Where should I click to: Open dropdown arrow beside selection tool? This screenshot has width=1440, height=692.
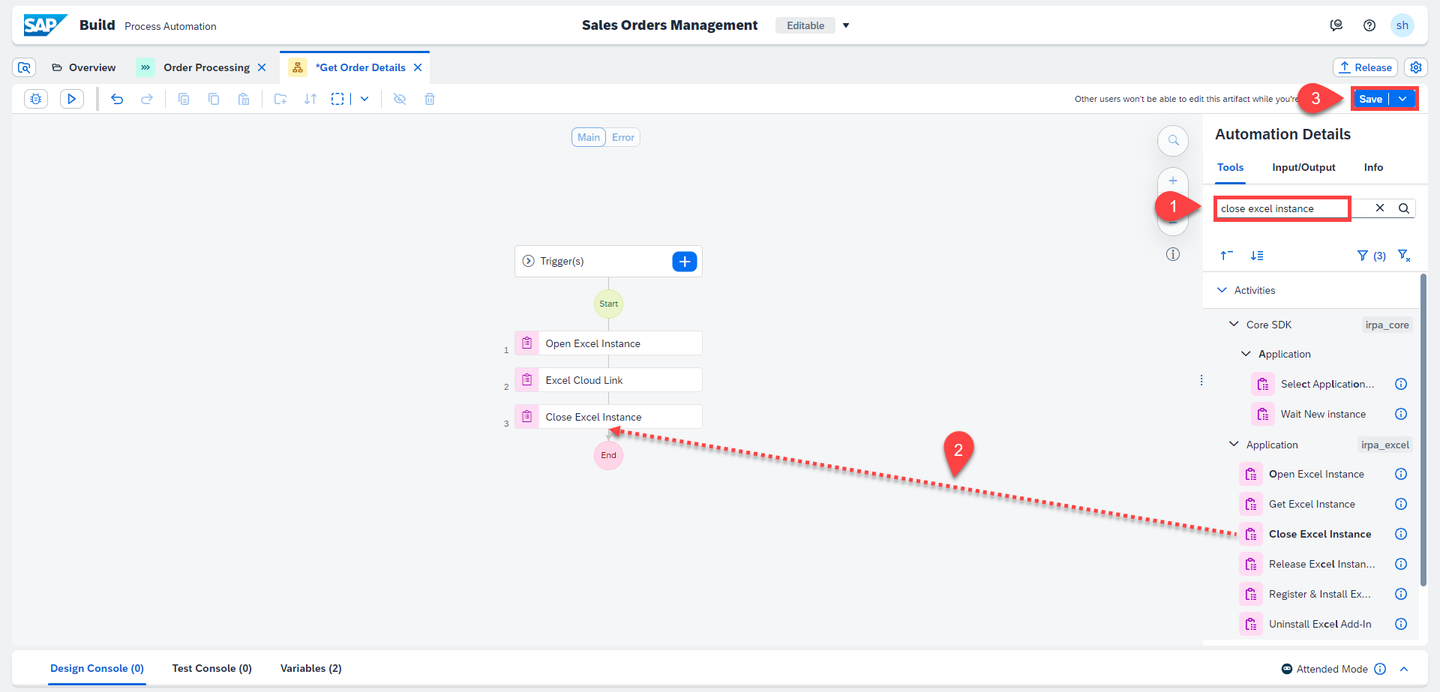pos(364,99)
